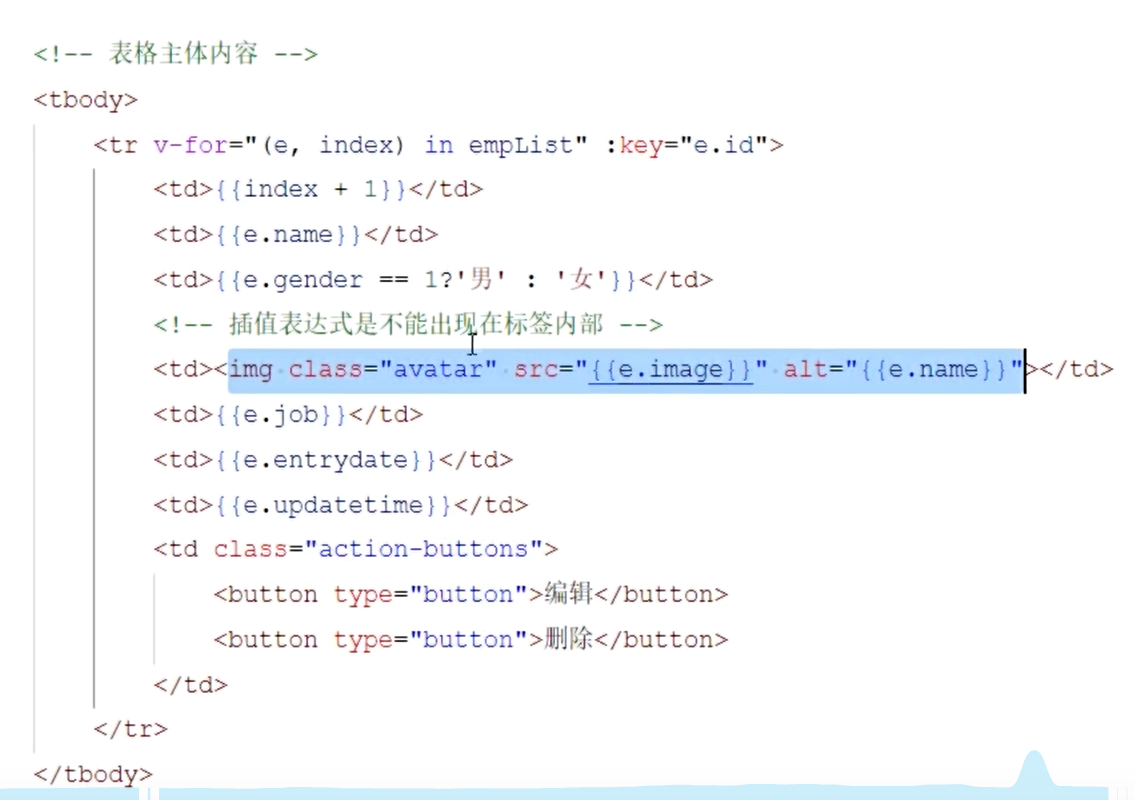Click the {{e.job}} cell line
This screenshot has height=800, width=1135.
click(x=288, y=415)
